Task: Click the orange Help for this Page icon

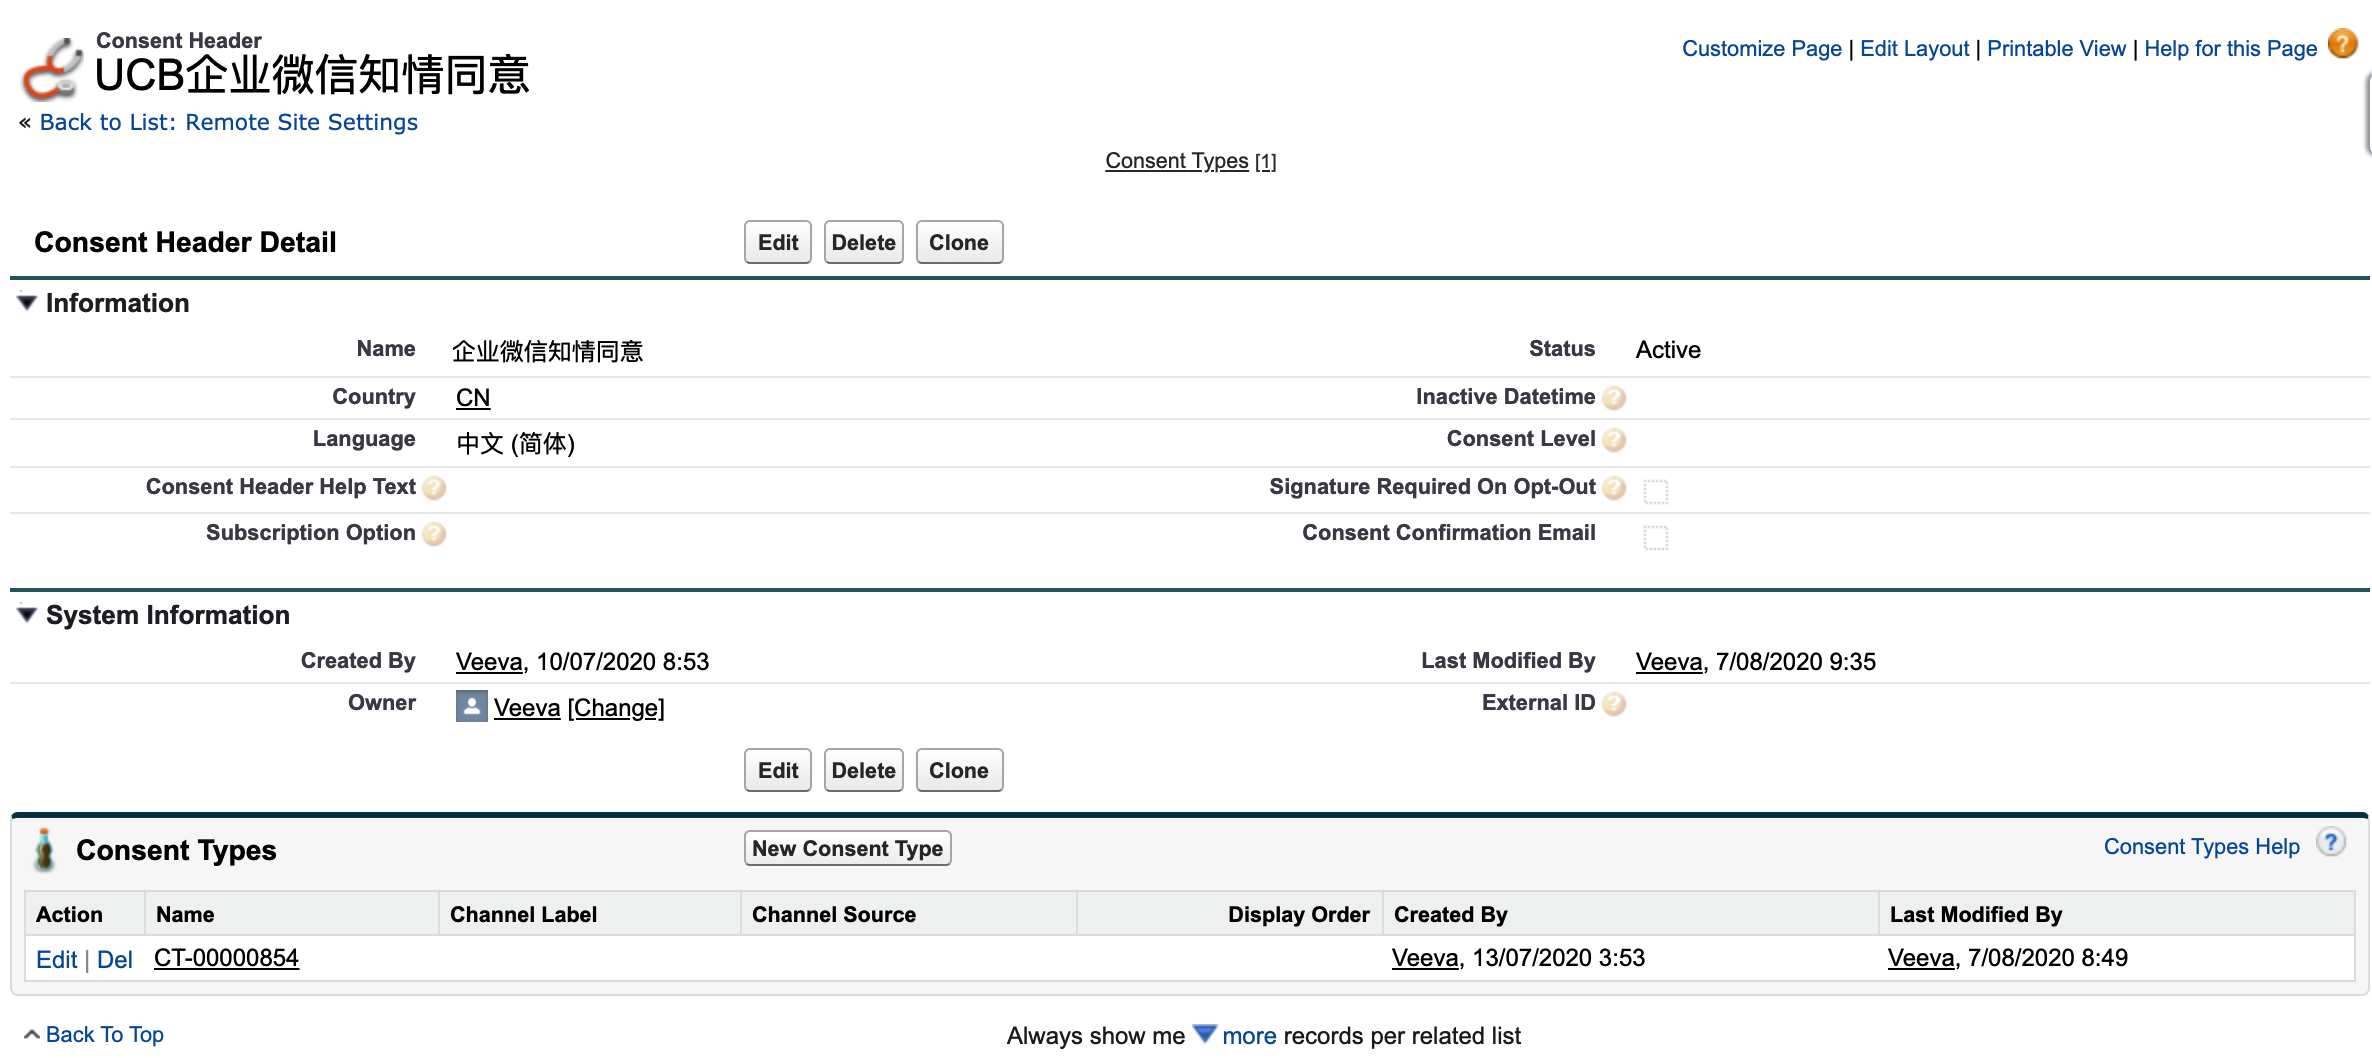Action: tap(2342, 45)
